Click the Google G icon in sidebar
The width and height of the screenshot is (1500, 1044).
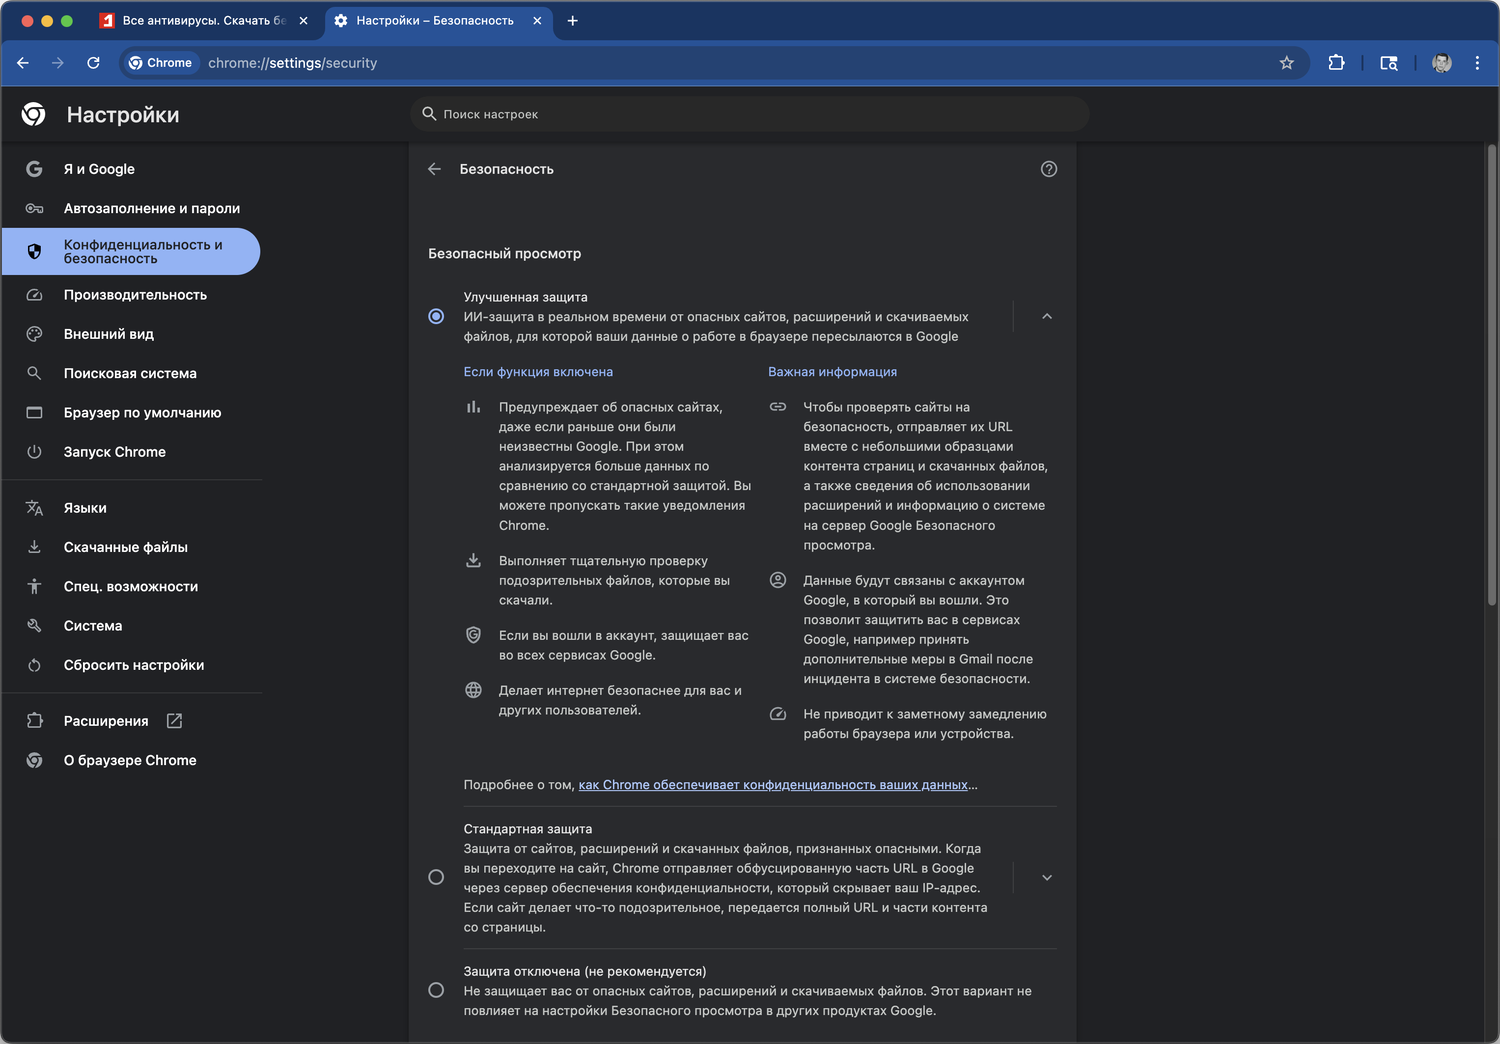pos(34,169)
